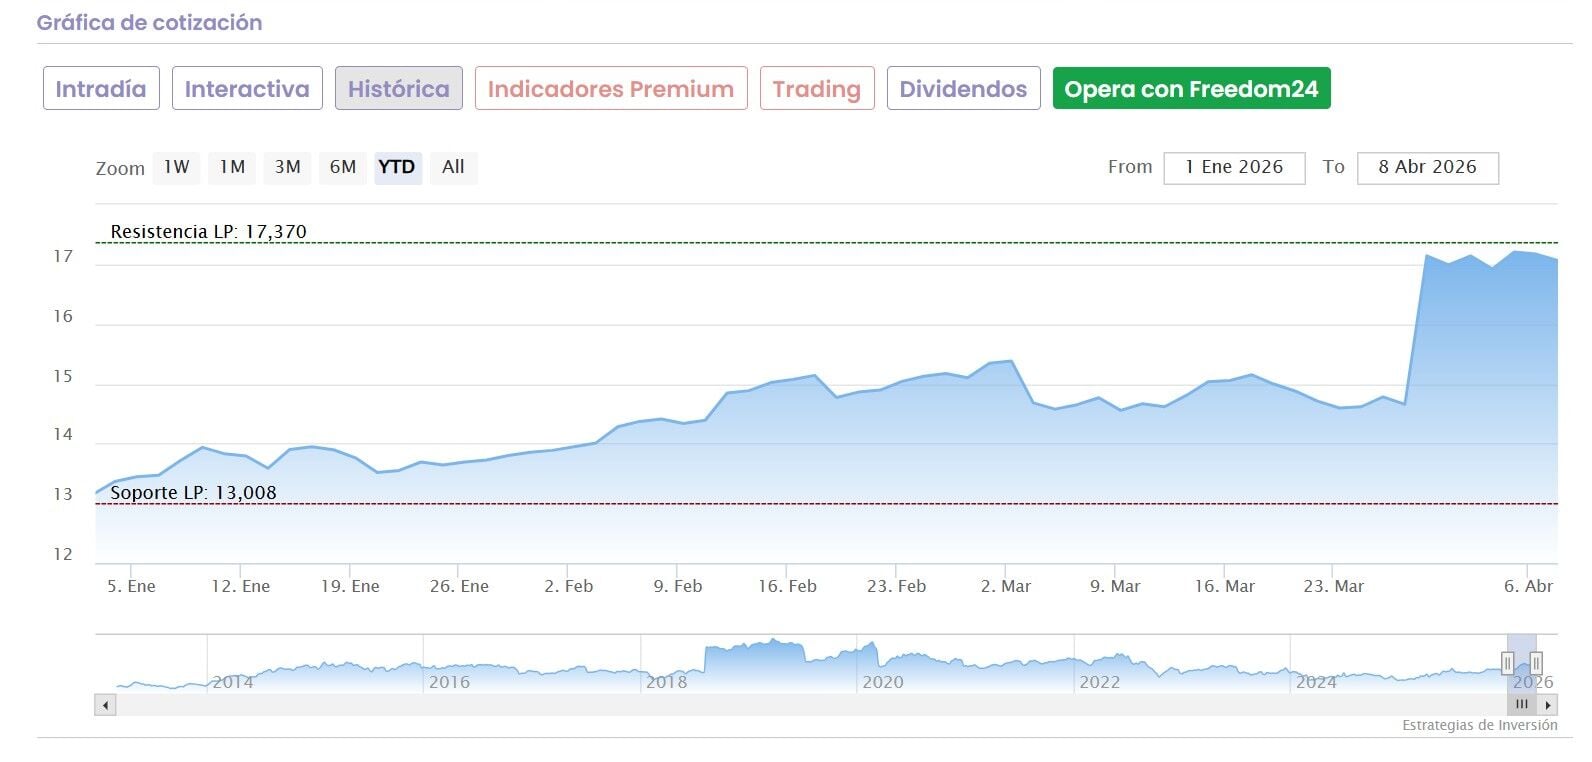Viewport: 1592px width, 762px height.
Task: Click the navigator scroll right arrow
Action: tap(1549, 705)
